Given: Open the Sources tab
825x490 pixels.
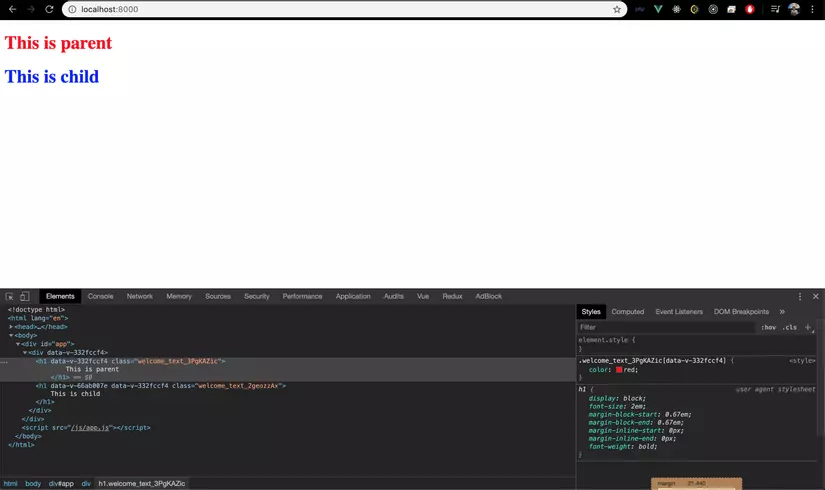Looking at the screenshot, I should pyautogui.click(x=218, y=296).
